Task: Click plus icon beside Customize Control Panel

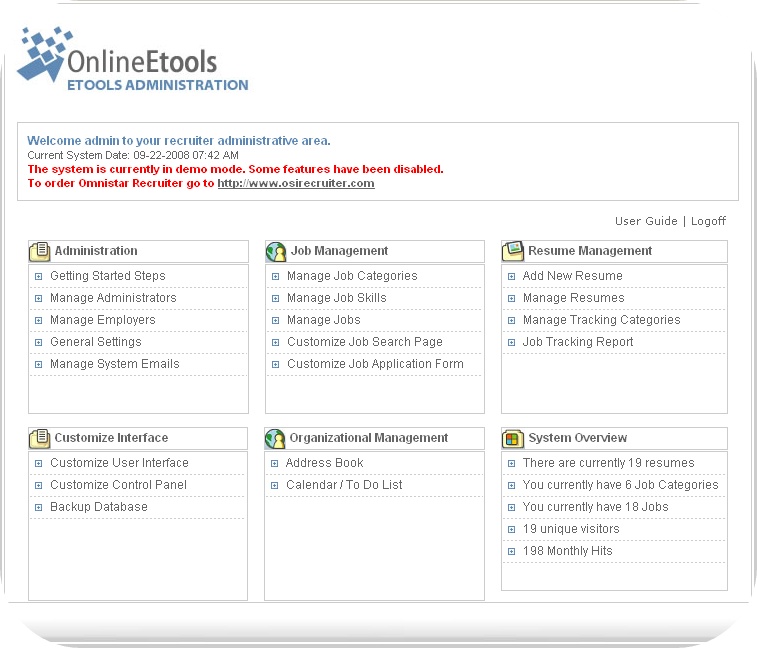Action: pyautogui.click(x=39, y=486)
